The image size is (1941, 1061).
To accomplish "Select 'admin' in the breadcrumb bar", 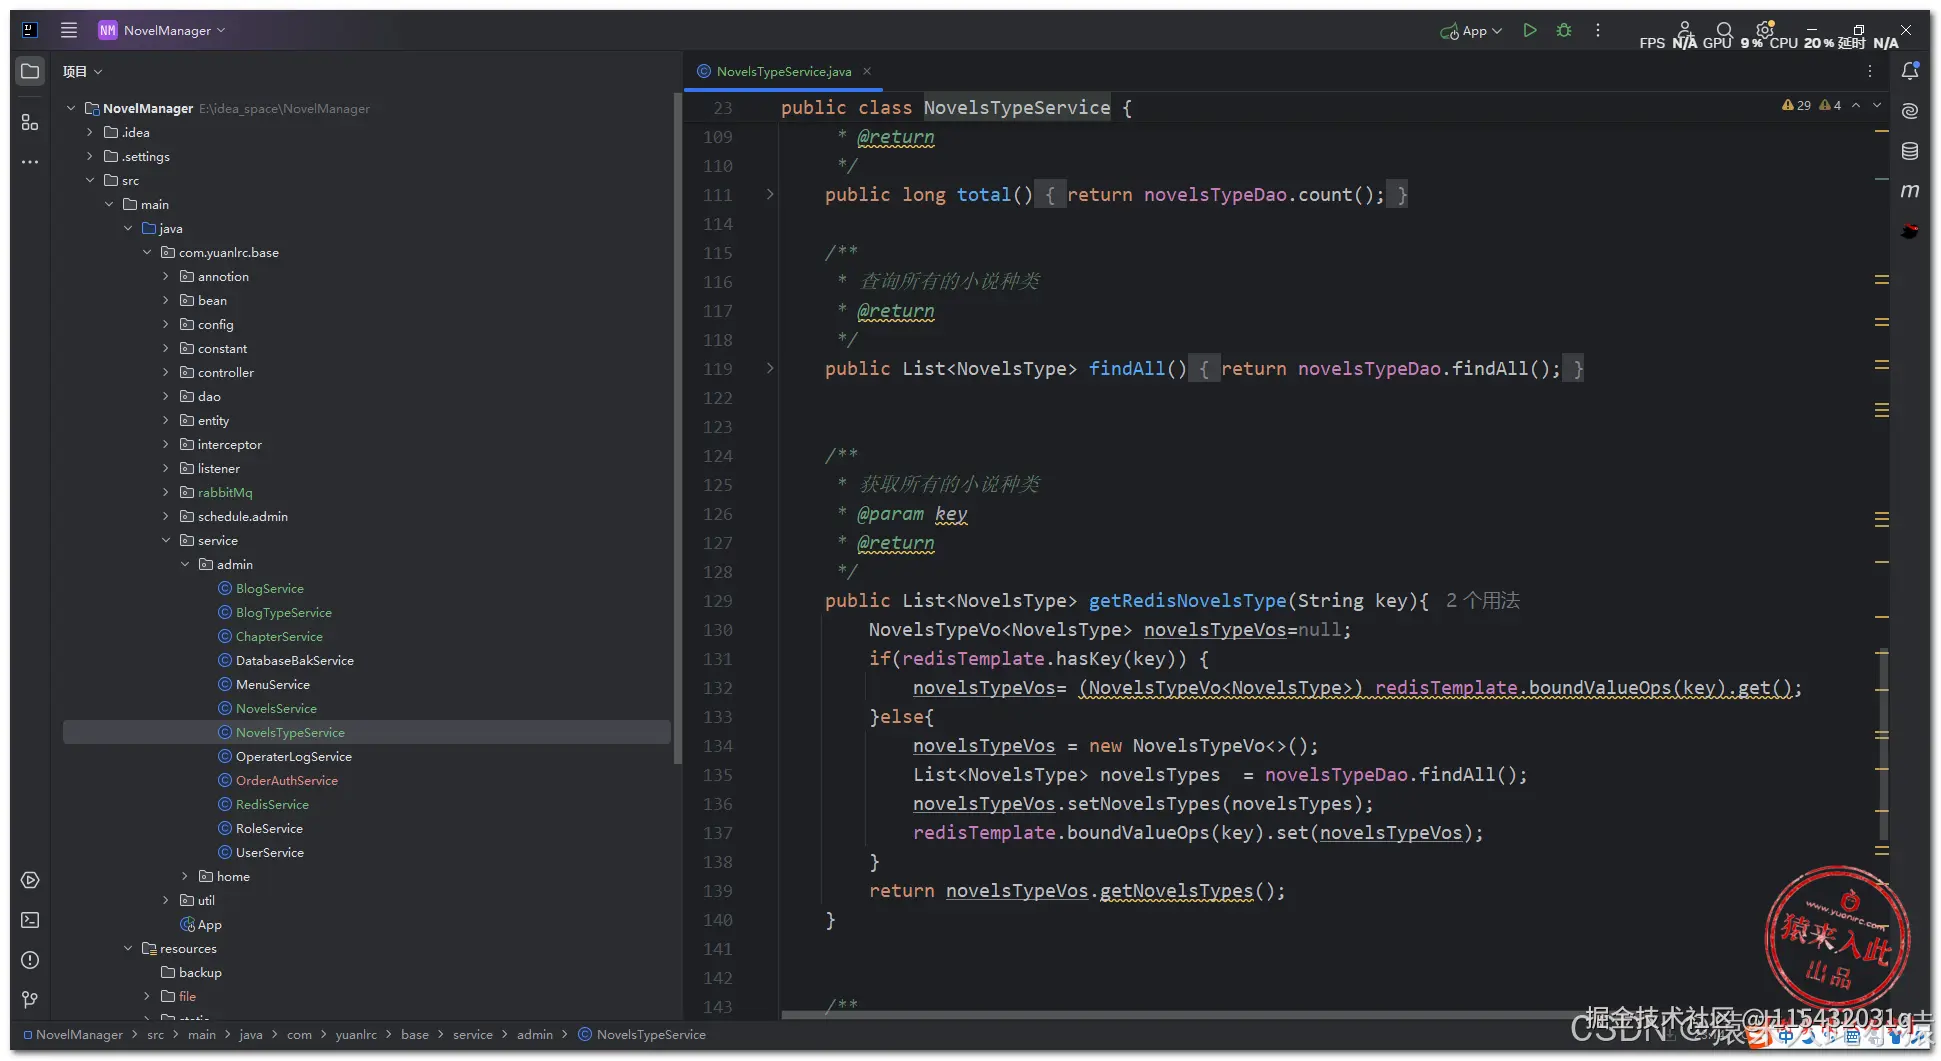I will 535,1034.
